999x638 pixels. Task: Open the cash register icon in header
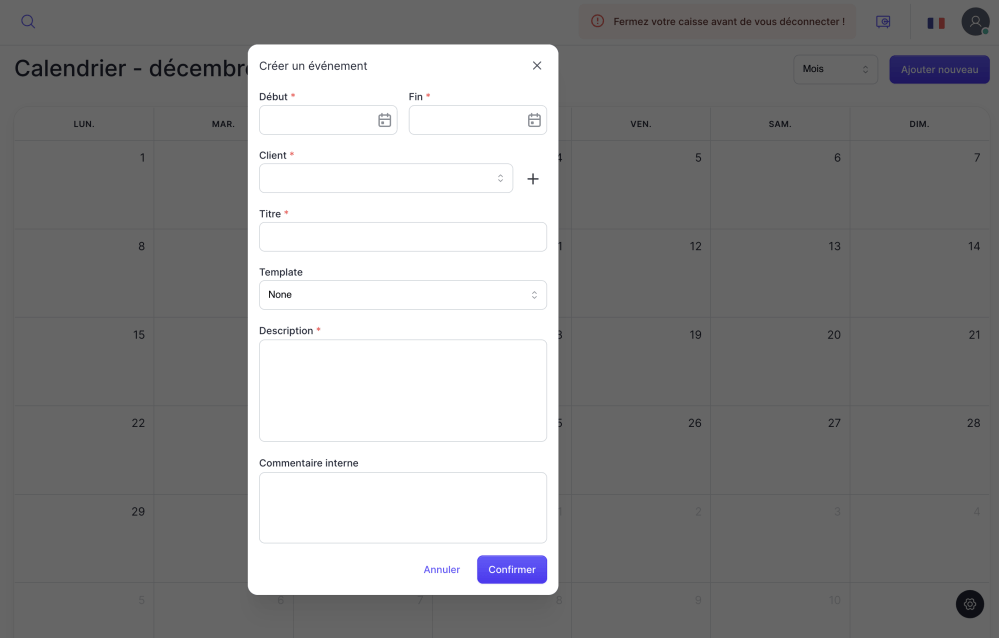[883, 22]
